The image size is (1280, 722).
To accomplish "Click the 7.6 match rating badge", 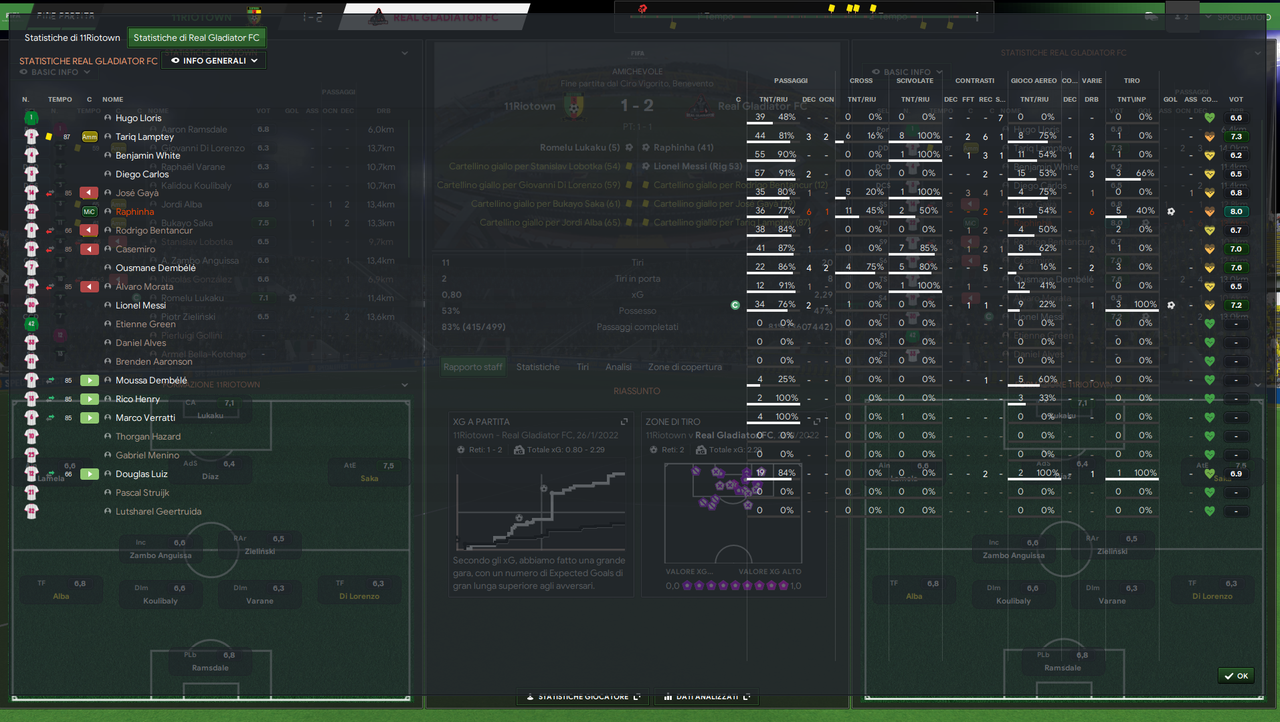I will pyautogui.click(x=1236, y=268).
